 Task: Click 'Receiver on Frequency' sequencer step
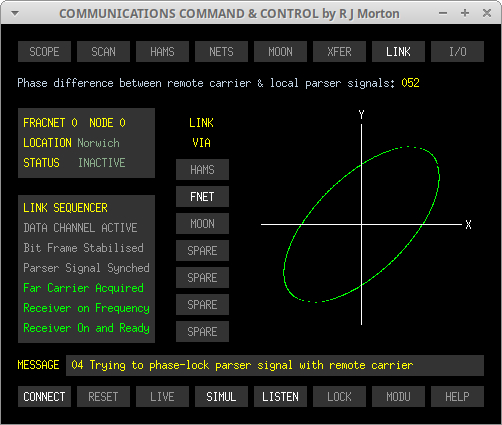(x=86, y=308)
